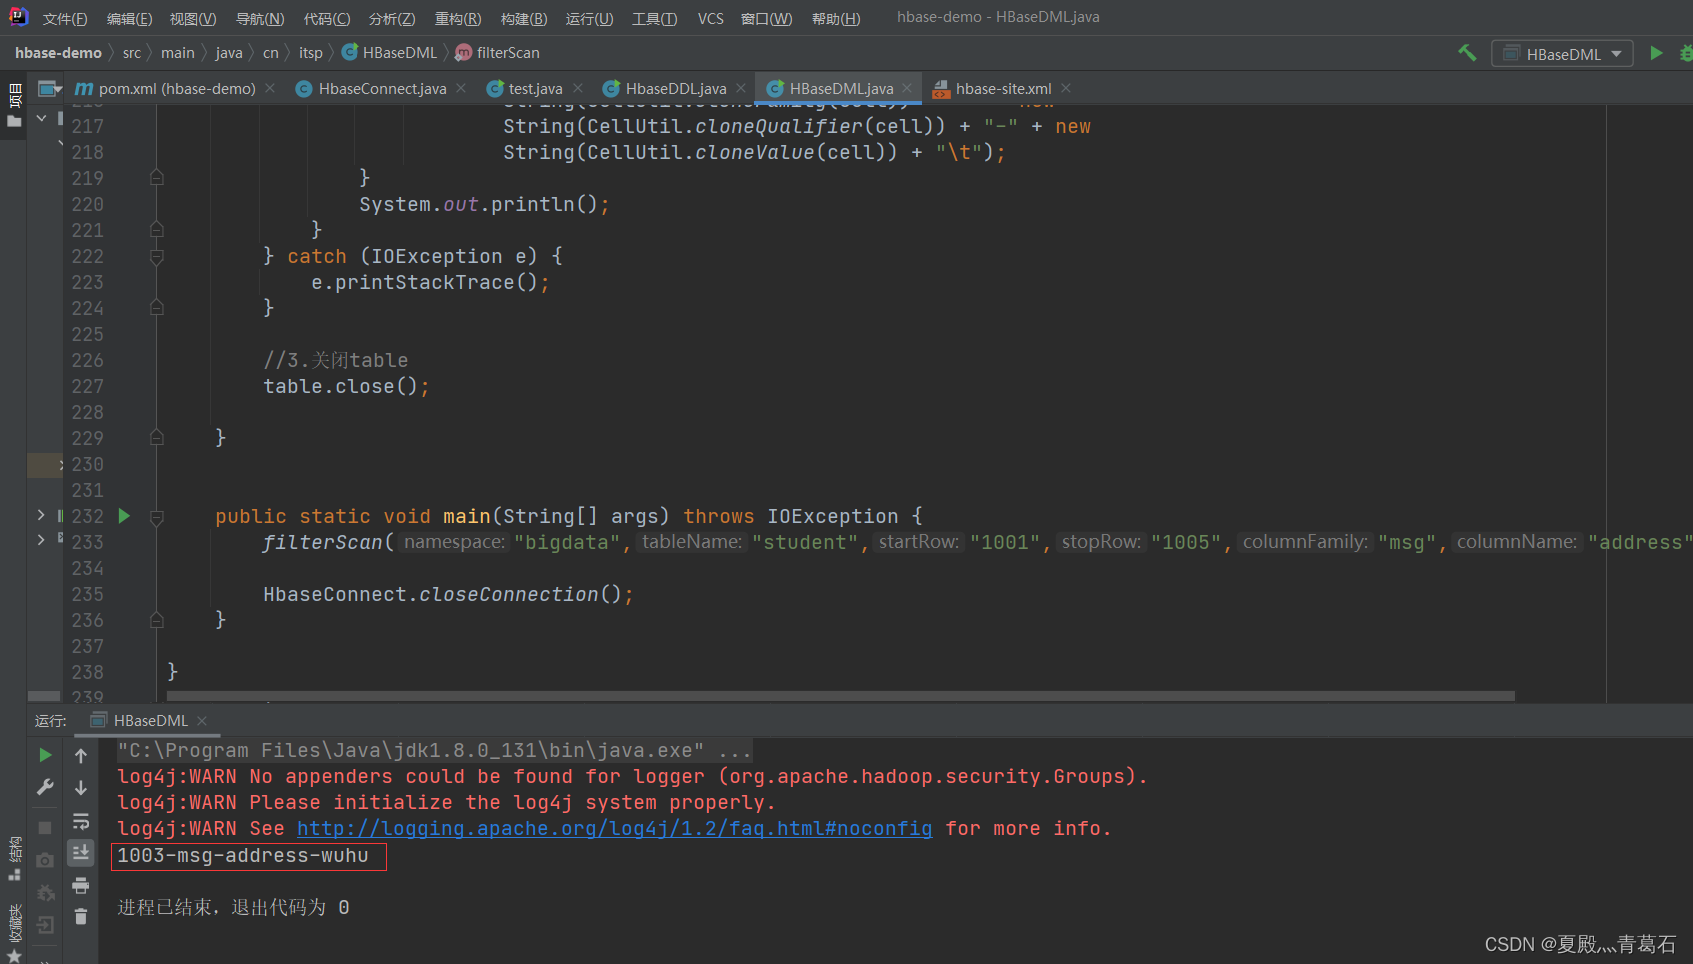Open the 导航(N) menu
Image resolution: width=1693 pixels, height=964 pixels.
(260, 19)
